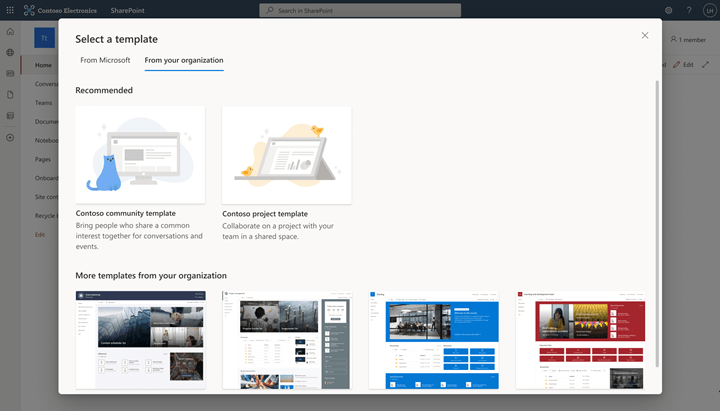This screenshot has width=720, height=411.
Task: Choose the blue Training template thumbnail
Action: [433, 340]
